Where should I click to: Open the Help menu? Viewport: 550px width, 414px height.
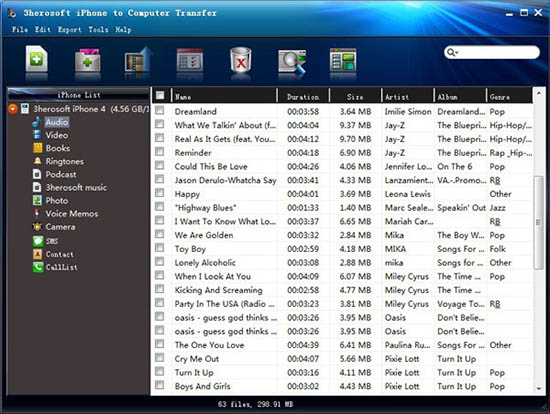123,29
